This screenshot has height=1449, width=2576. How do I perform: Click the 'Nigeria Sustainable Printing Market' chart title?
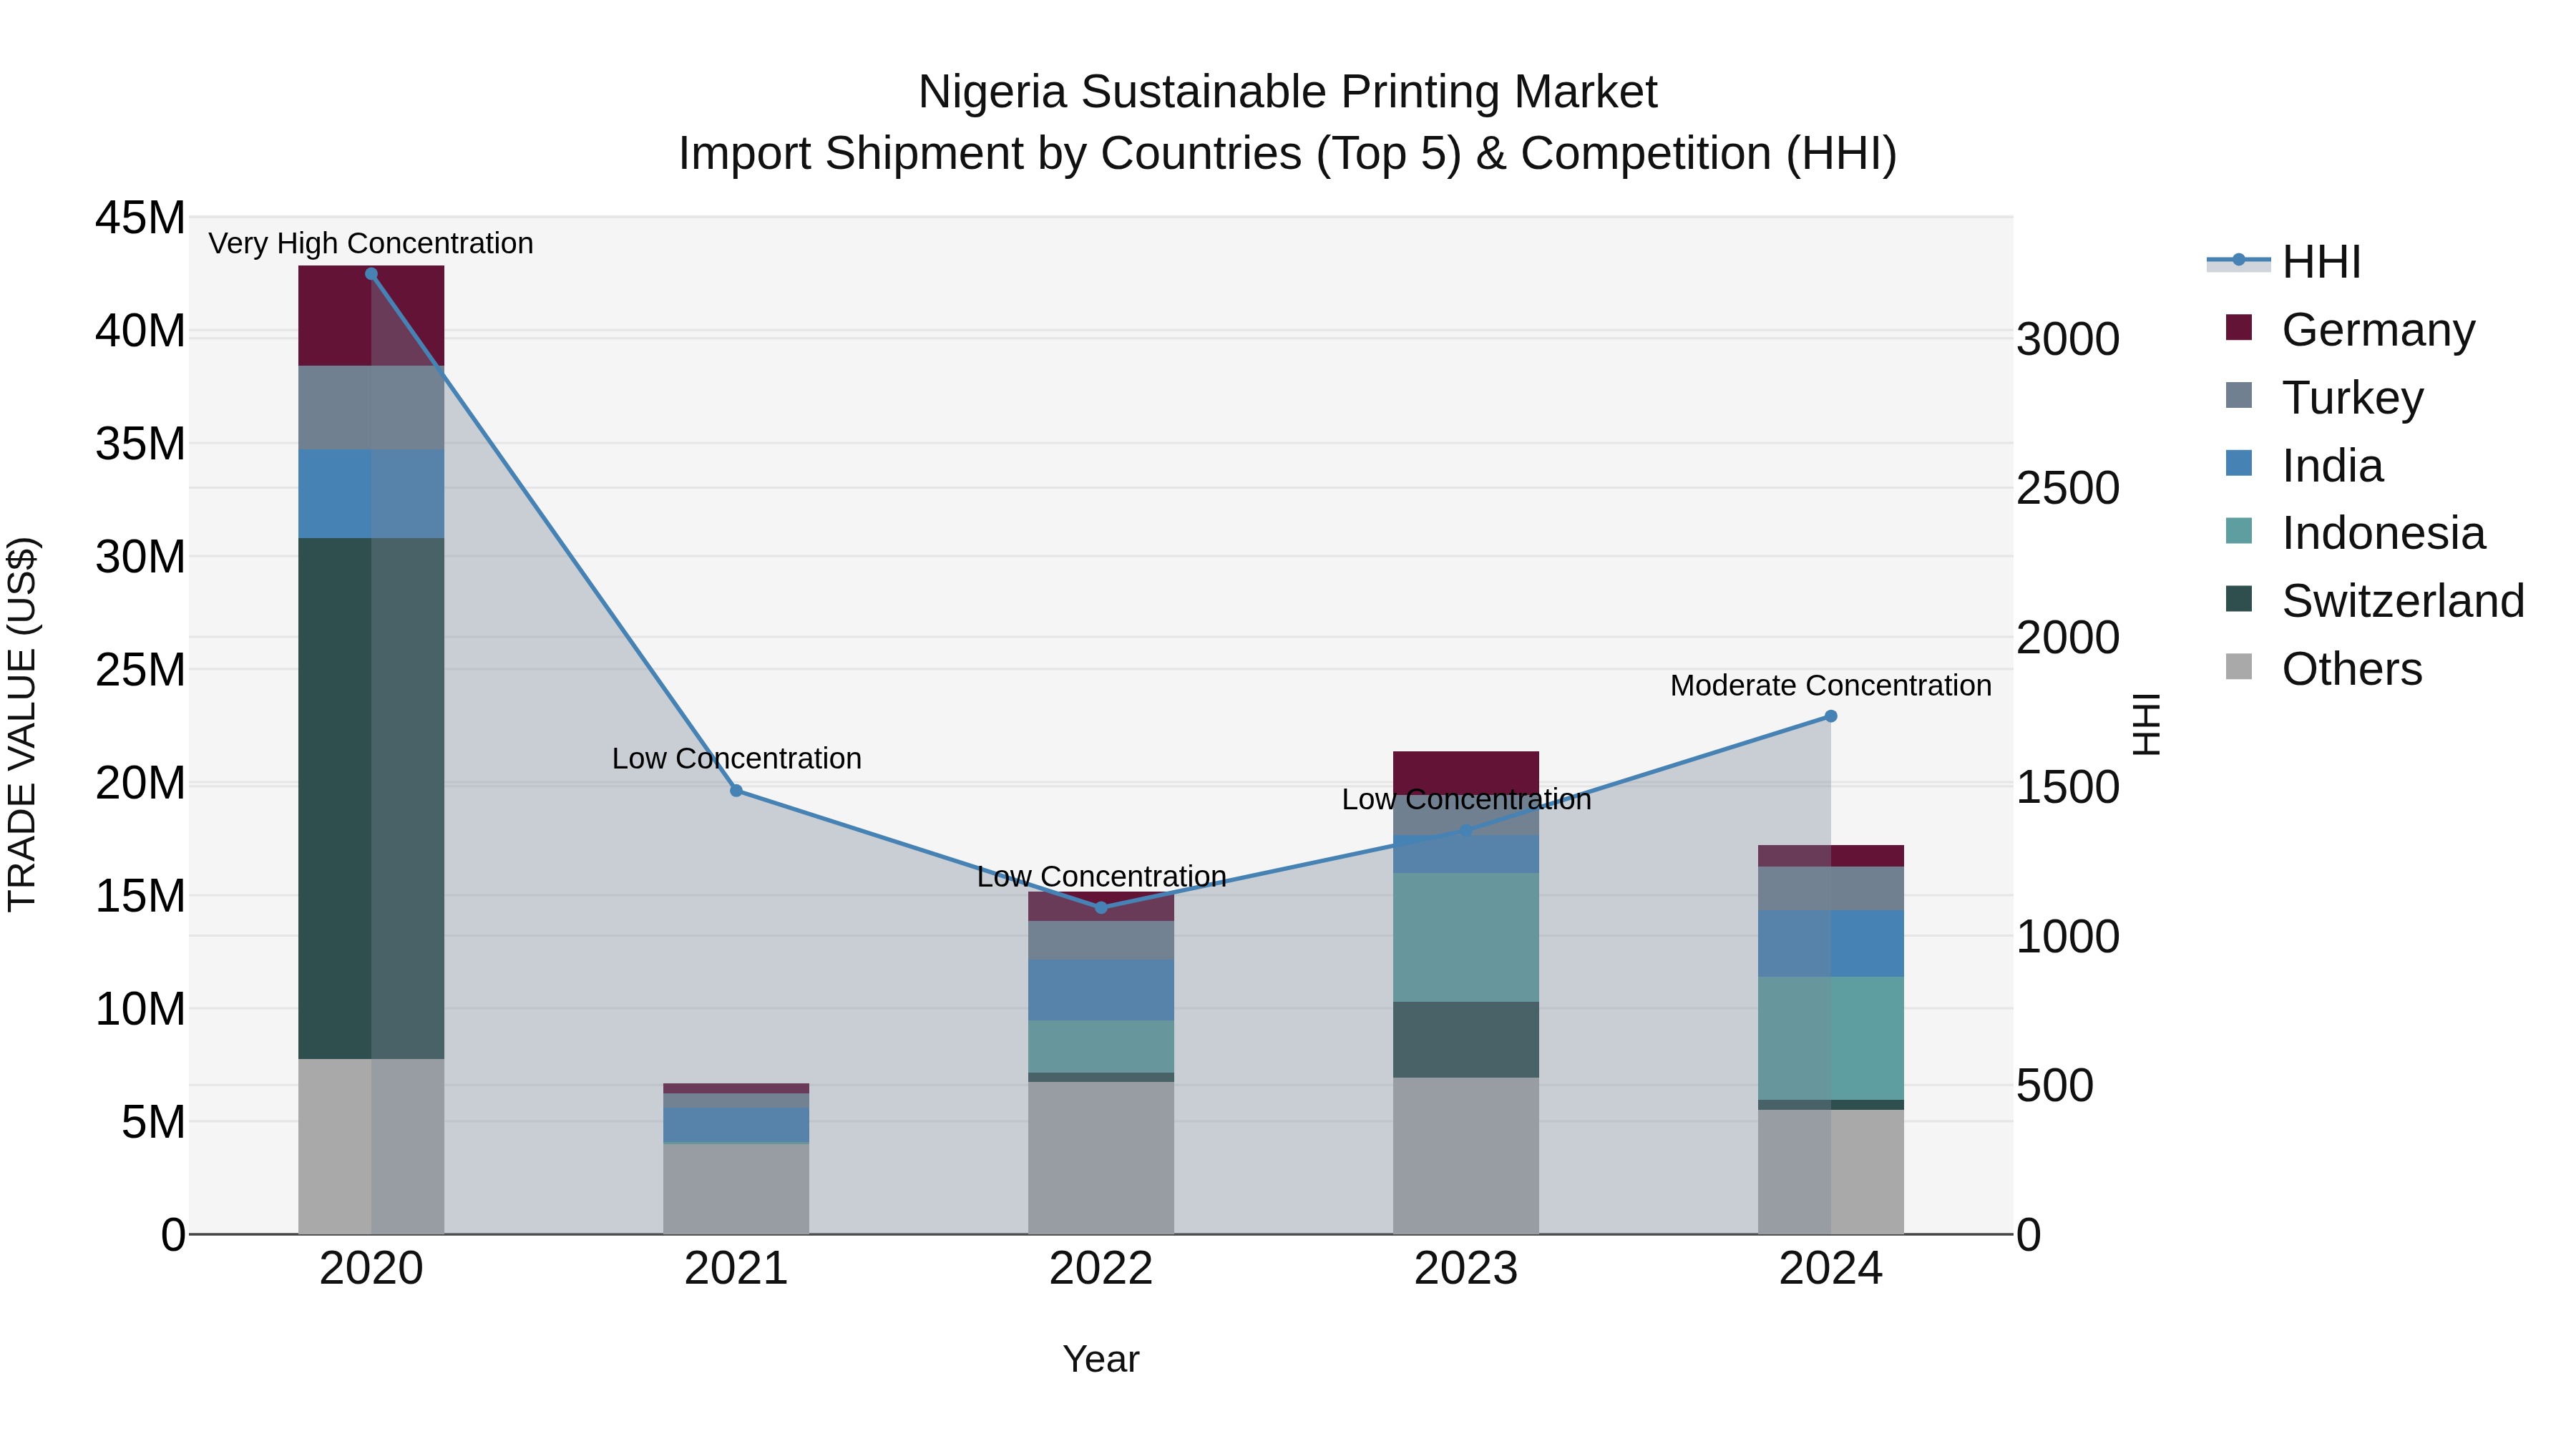[1288, 92]
